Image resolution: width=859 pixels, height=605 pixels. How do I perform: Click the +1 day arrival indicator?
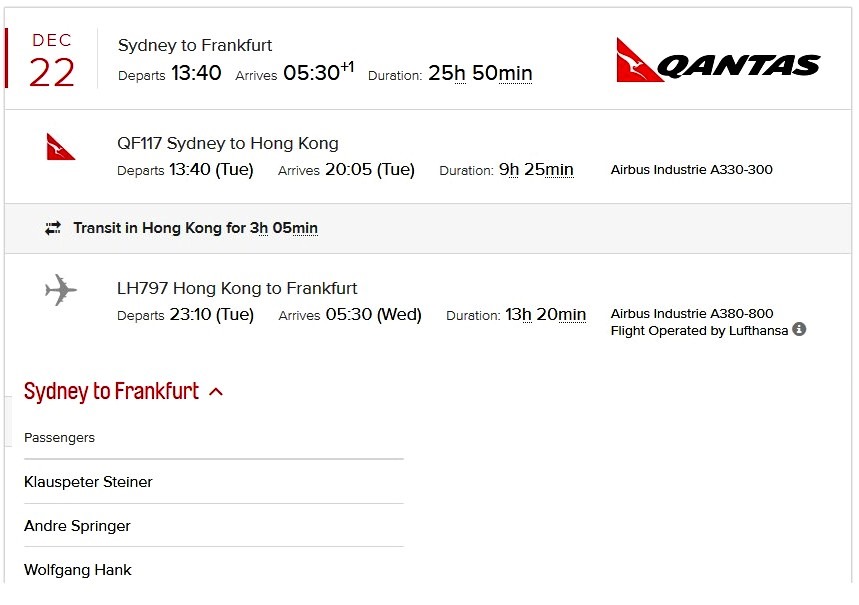pos(347,68)
